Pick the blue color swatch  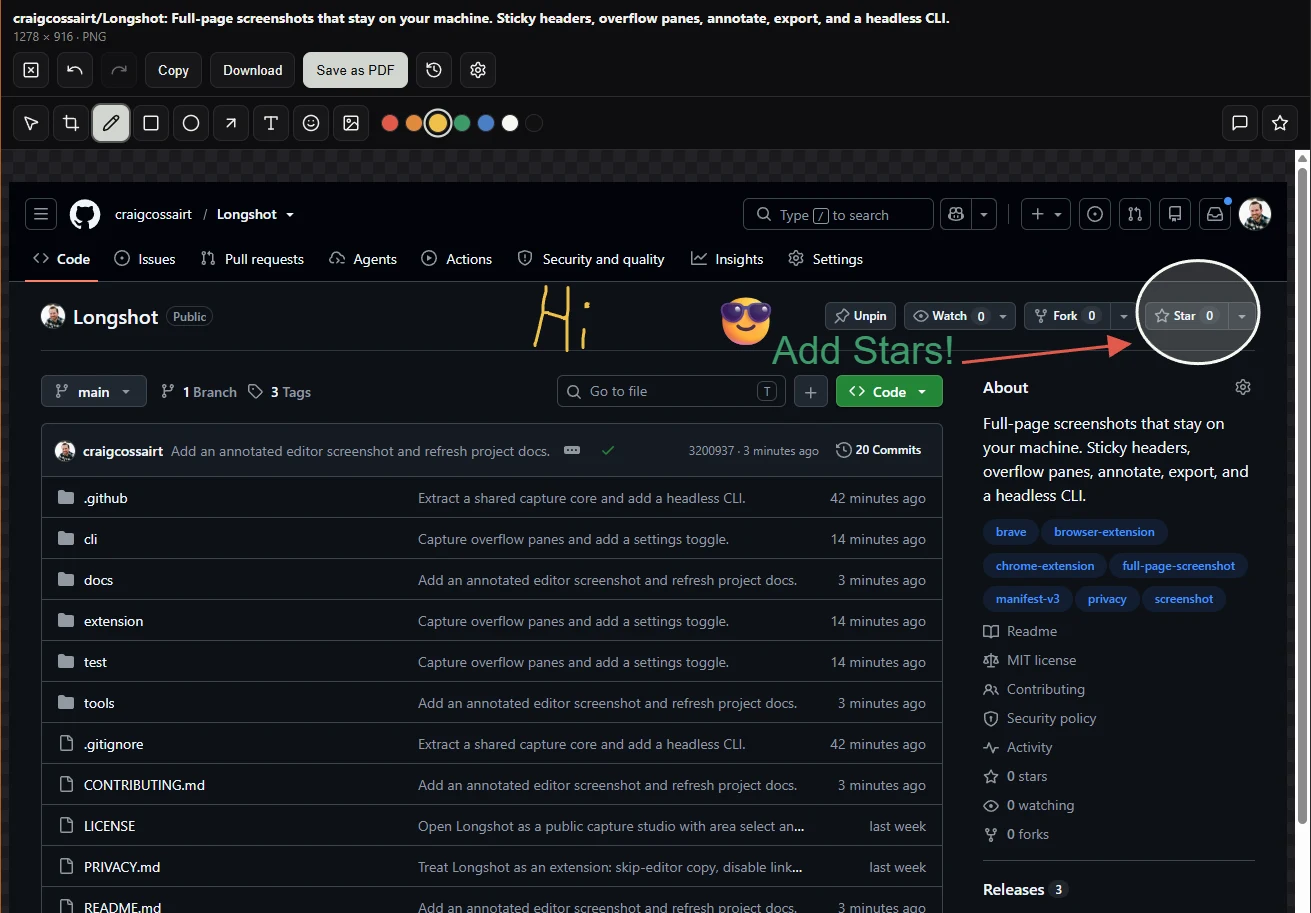[x=486, y=123]
